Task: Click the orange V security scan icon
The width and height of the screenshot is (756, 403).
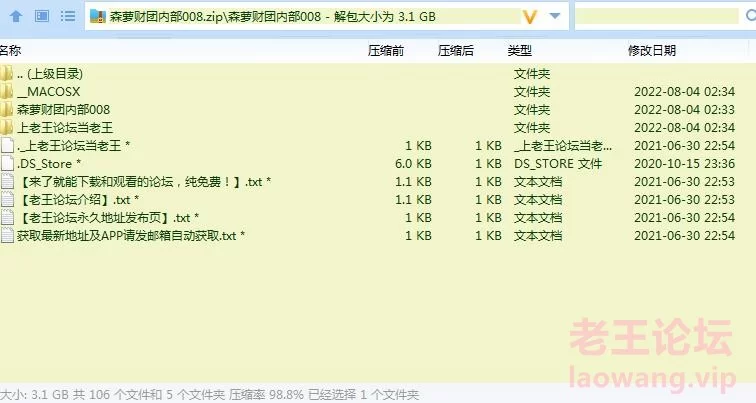Action: click(529, 17)
